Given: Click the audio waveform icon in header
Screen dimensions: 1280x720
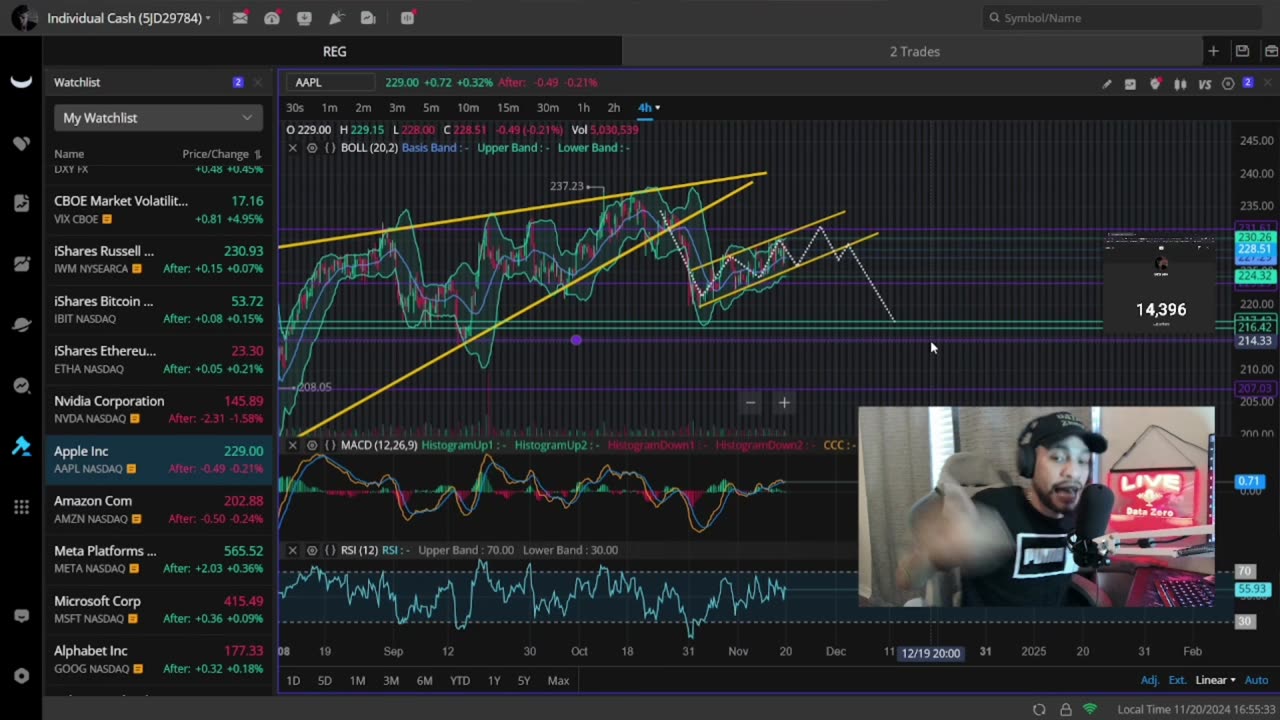Looking at the screenshot, I should pyautogui.click(x=408, y=18).
